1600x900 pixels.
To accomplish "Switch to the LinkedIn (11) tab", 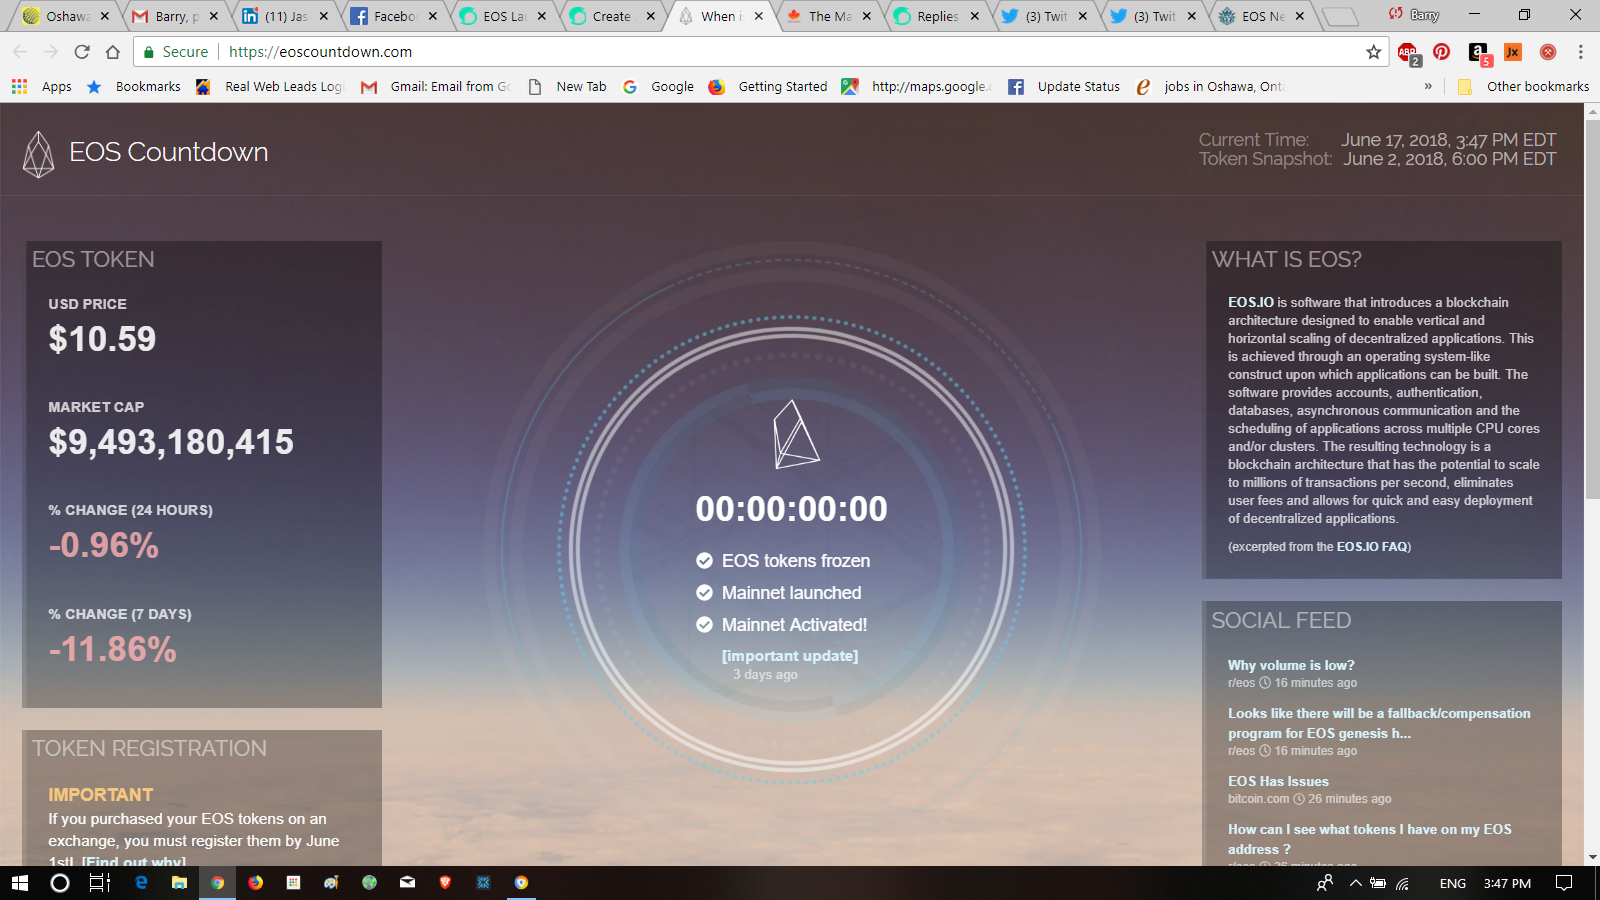I will click(x=284, y=16).
